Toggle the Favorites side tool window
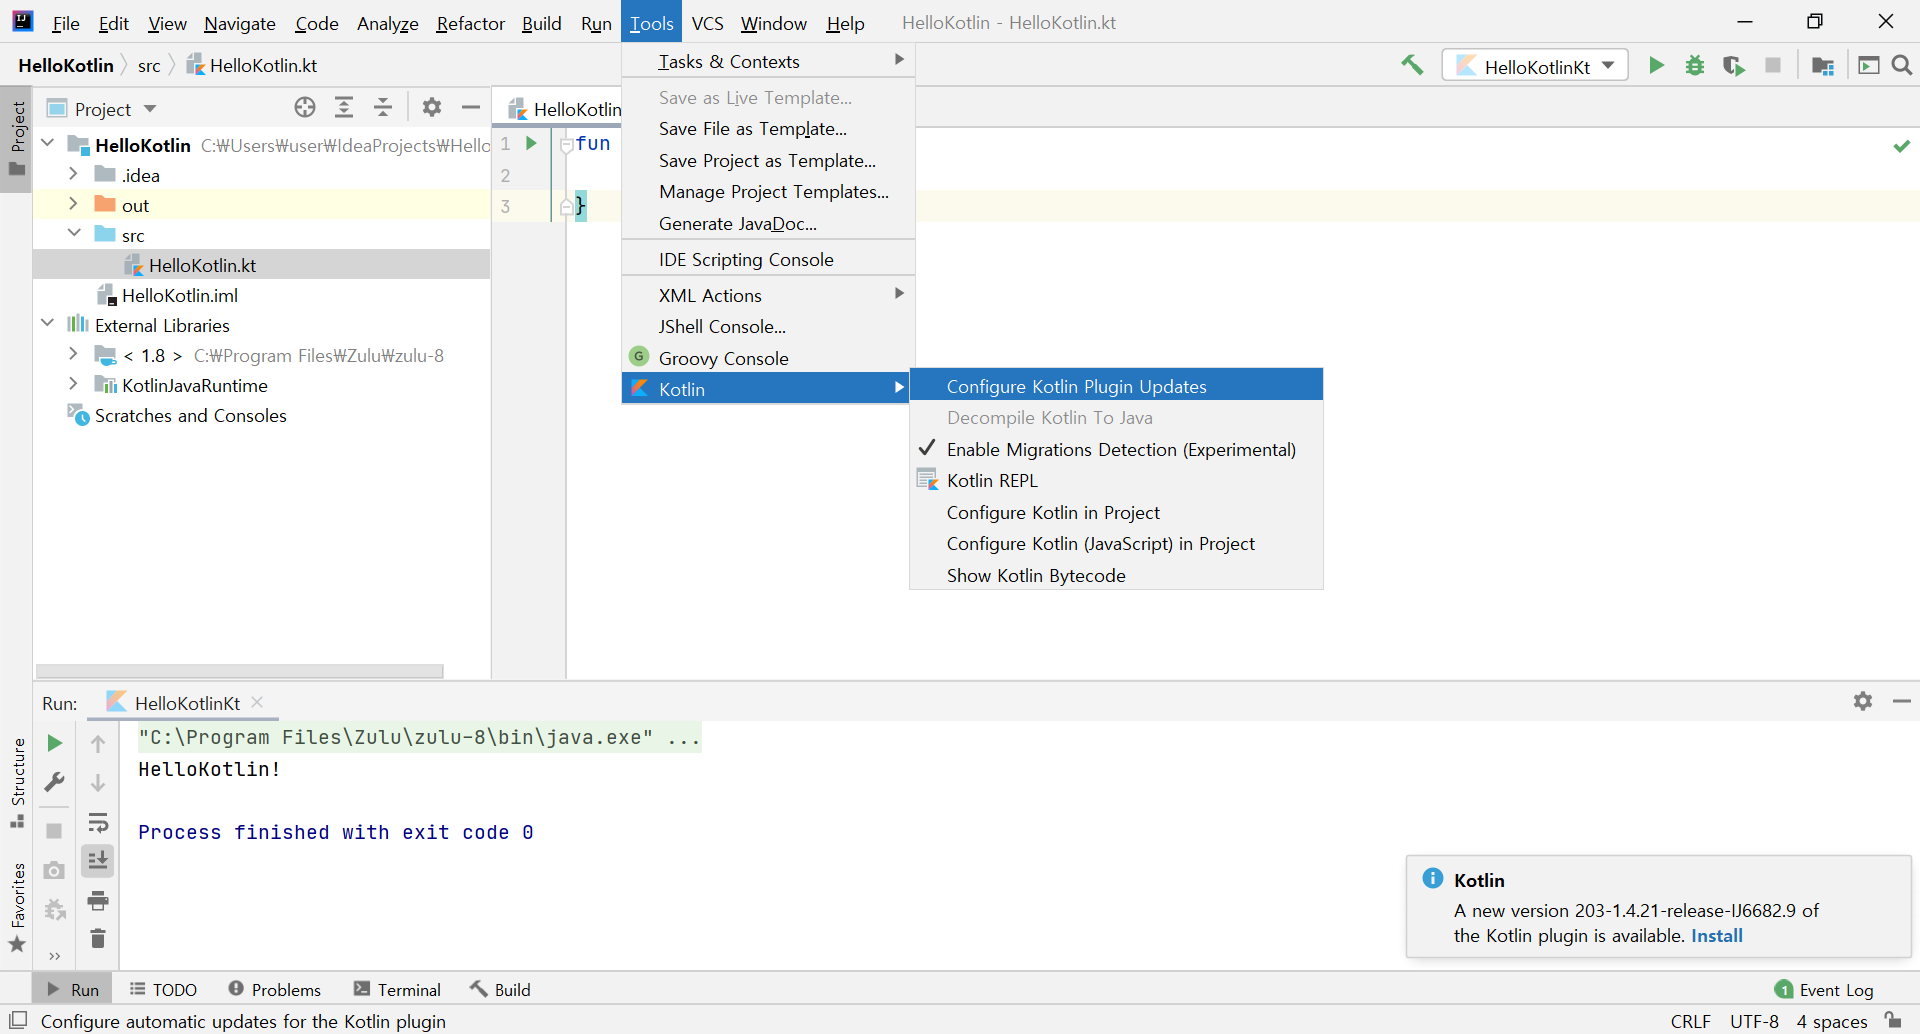 17,908
